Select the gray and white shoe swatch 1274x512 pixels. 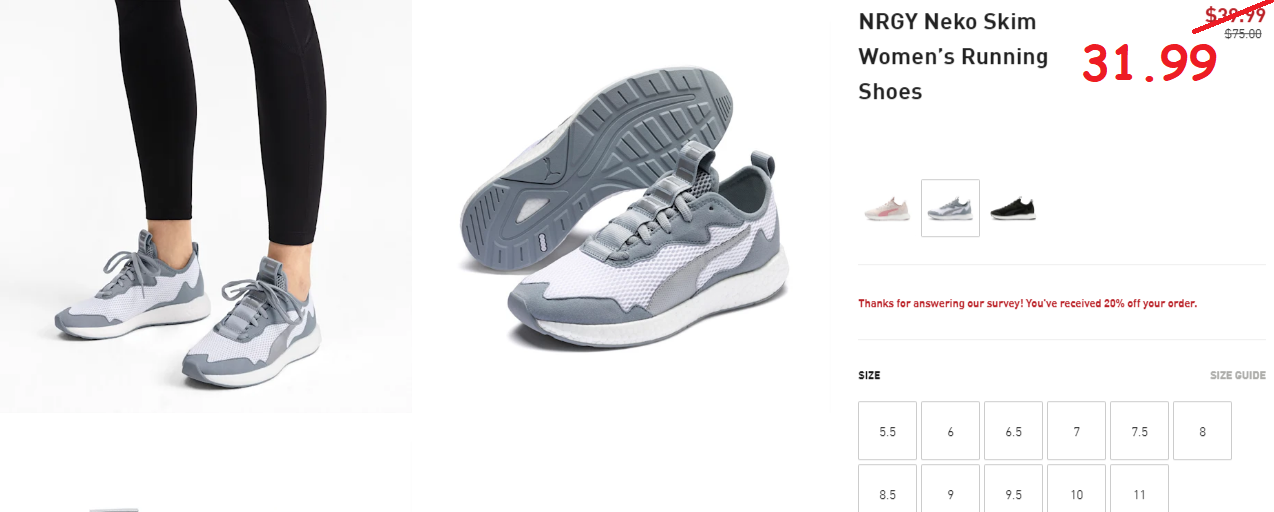[950, 208]
